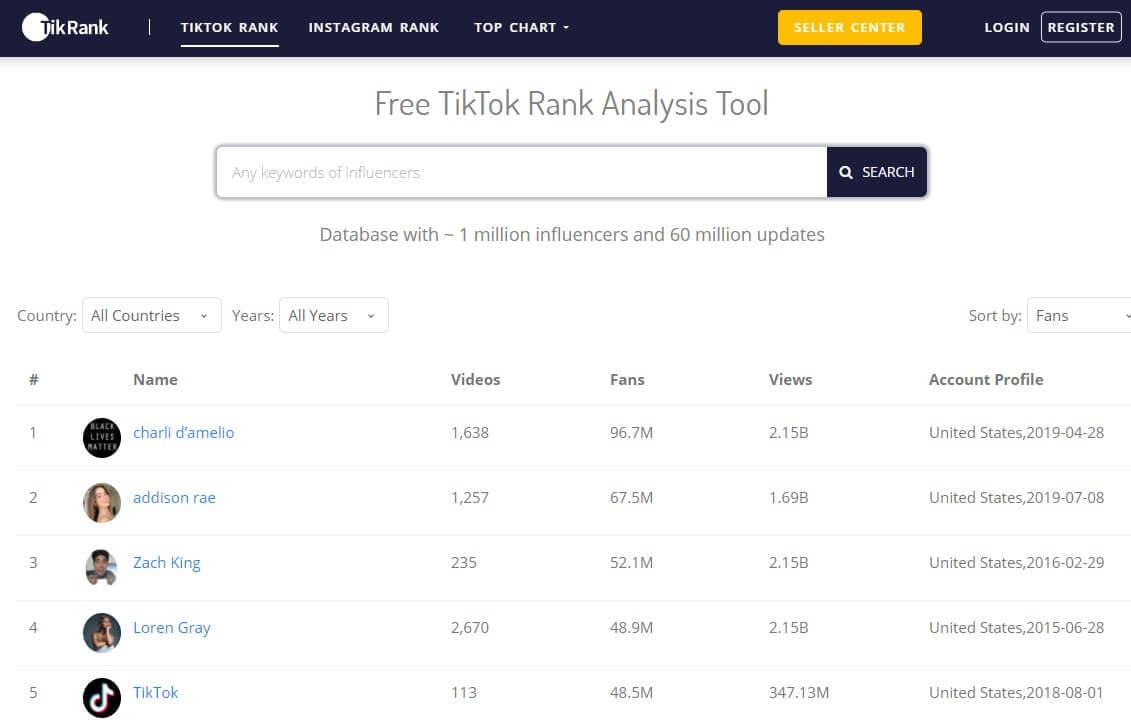
Task: Select the 2,670 videos cell
Action: 470,627
